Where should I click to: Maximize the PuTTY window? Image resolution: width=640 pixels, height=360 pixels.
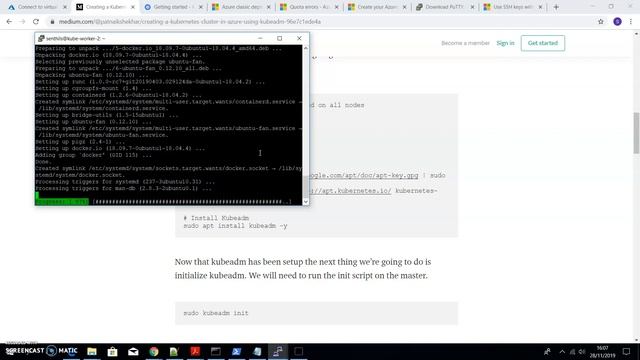point(280,38)
